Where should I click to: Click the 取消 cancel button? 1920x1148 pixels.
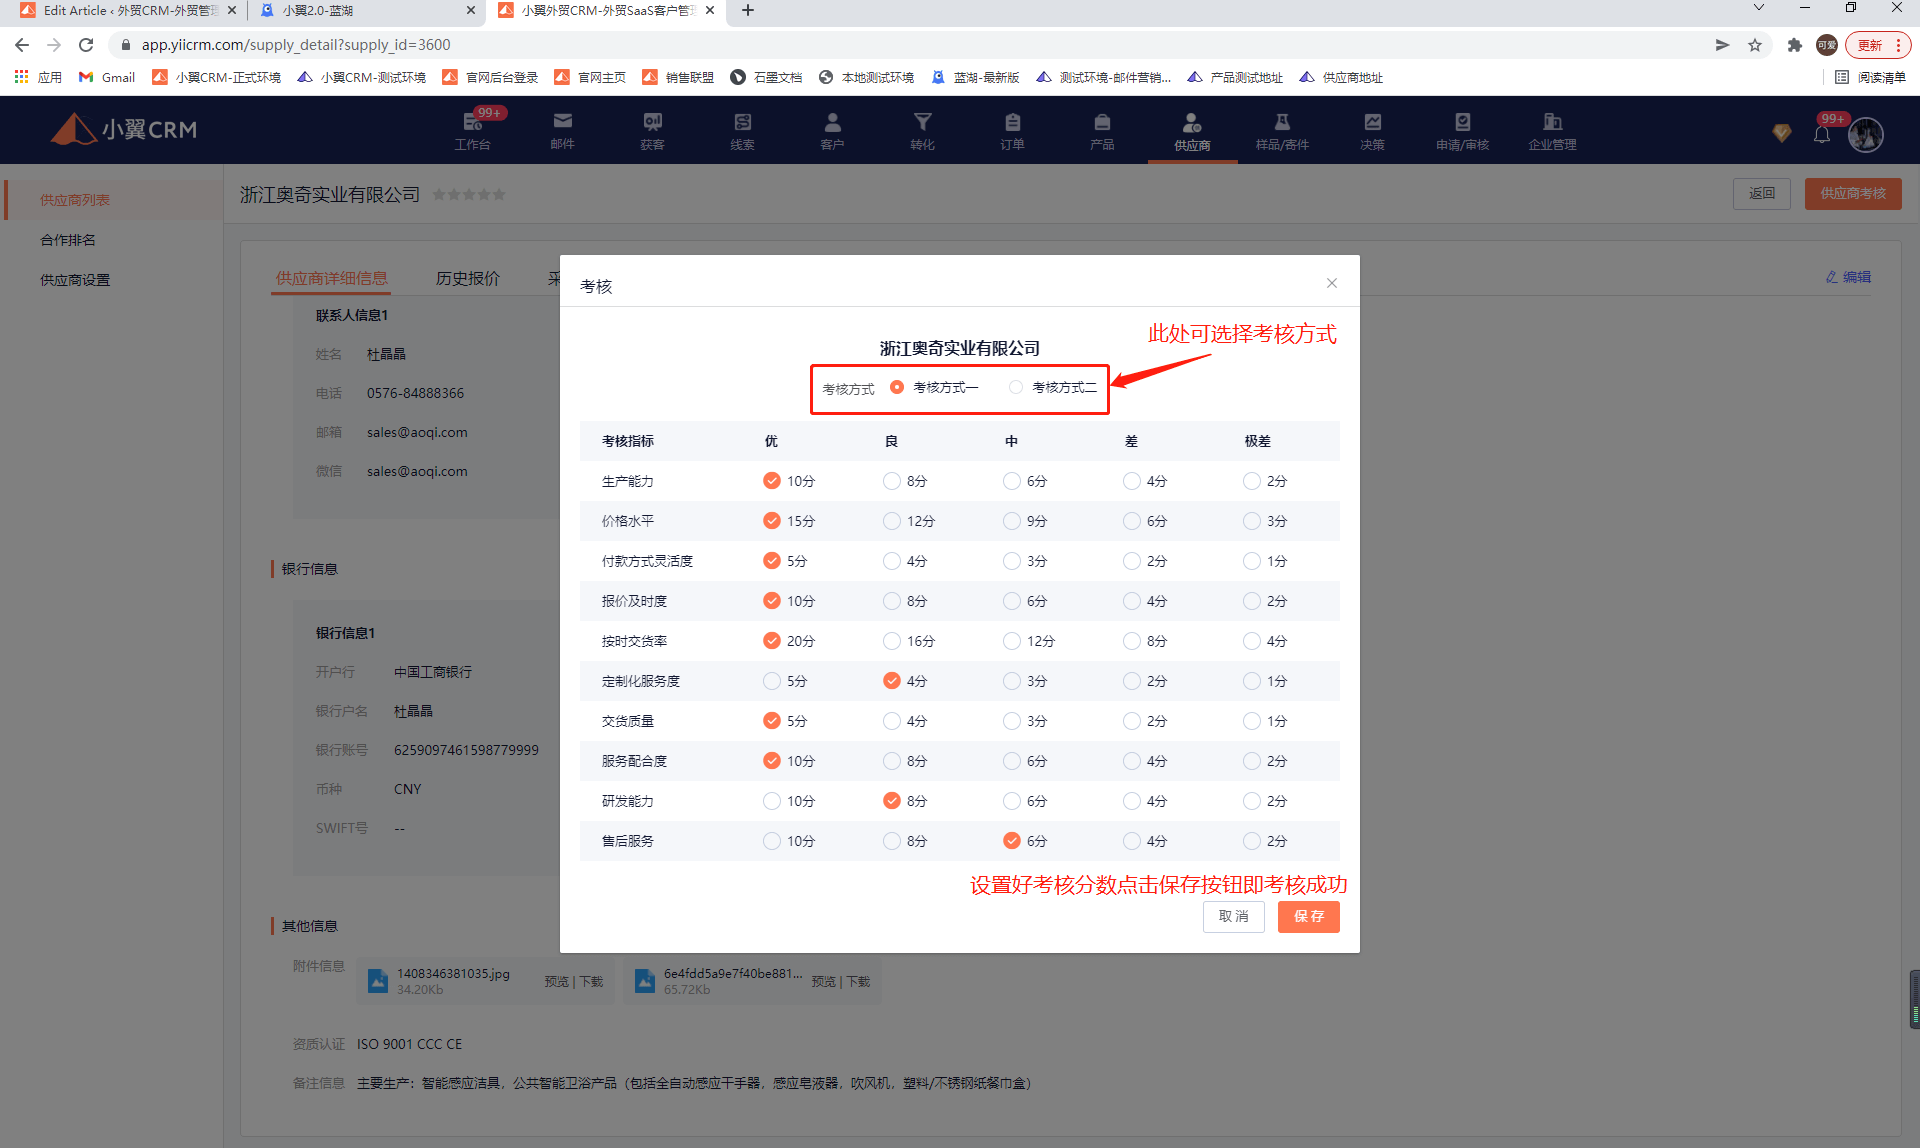click(x=1233, y=916)
